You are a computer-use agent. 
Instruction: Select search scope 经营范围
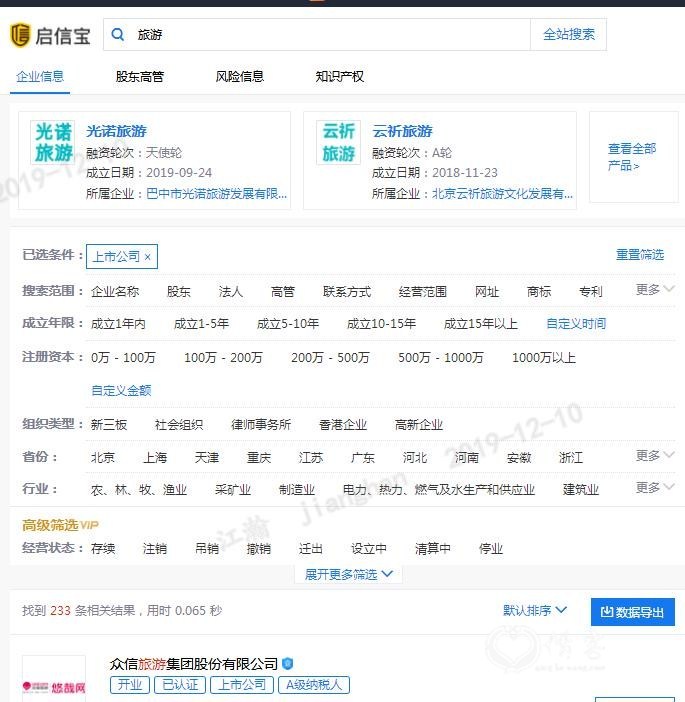423,291
